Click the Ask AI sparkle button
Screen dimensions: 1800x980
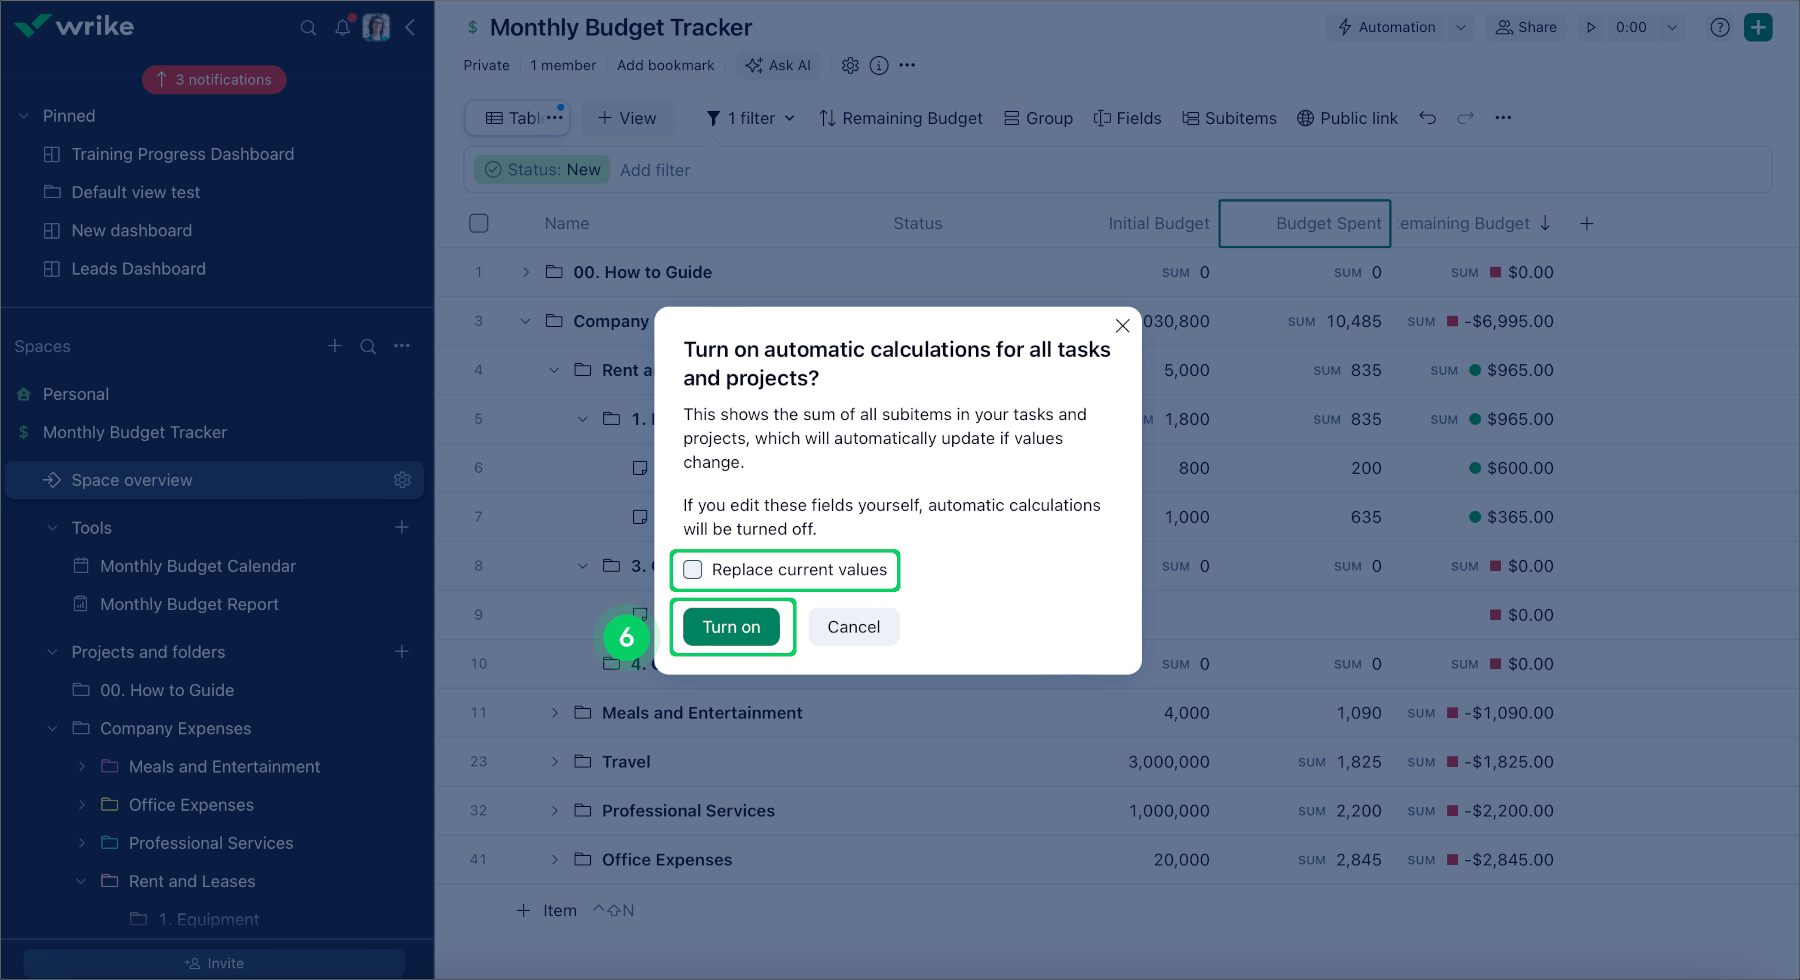point(778,65)
